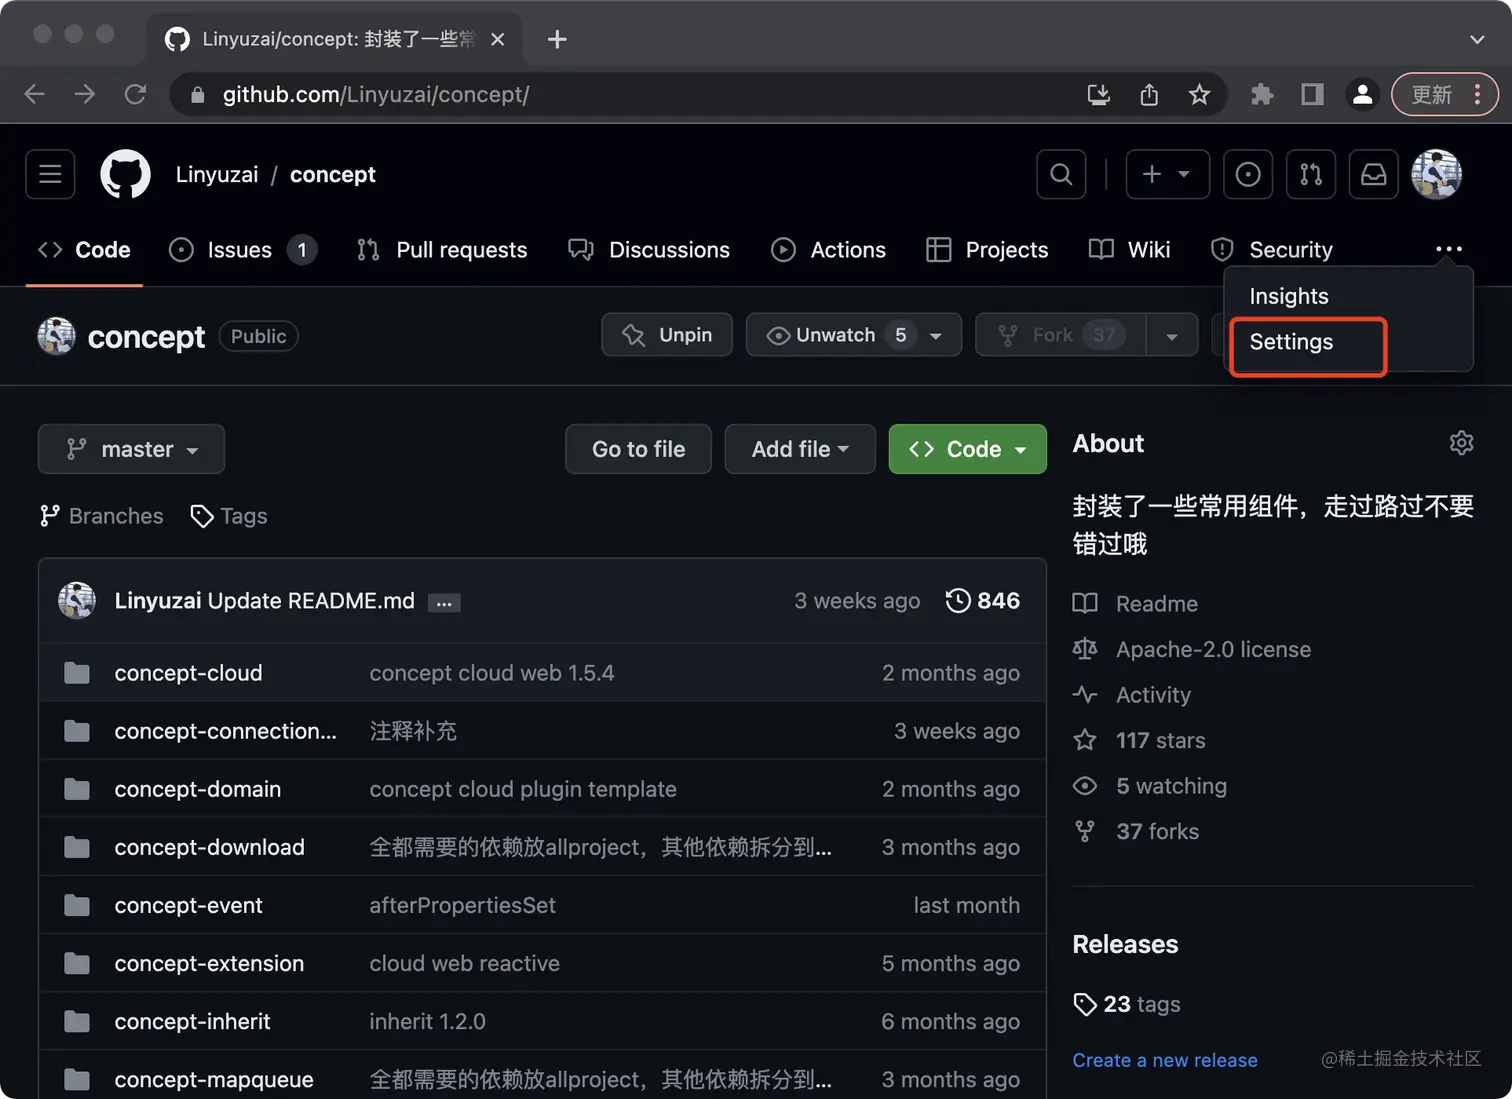The width and height of the screenshot is (1512, 1099).
Task: Open the Security tab
Action: click(x=1271, y=250)
